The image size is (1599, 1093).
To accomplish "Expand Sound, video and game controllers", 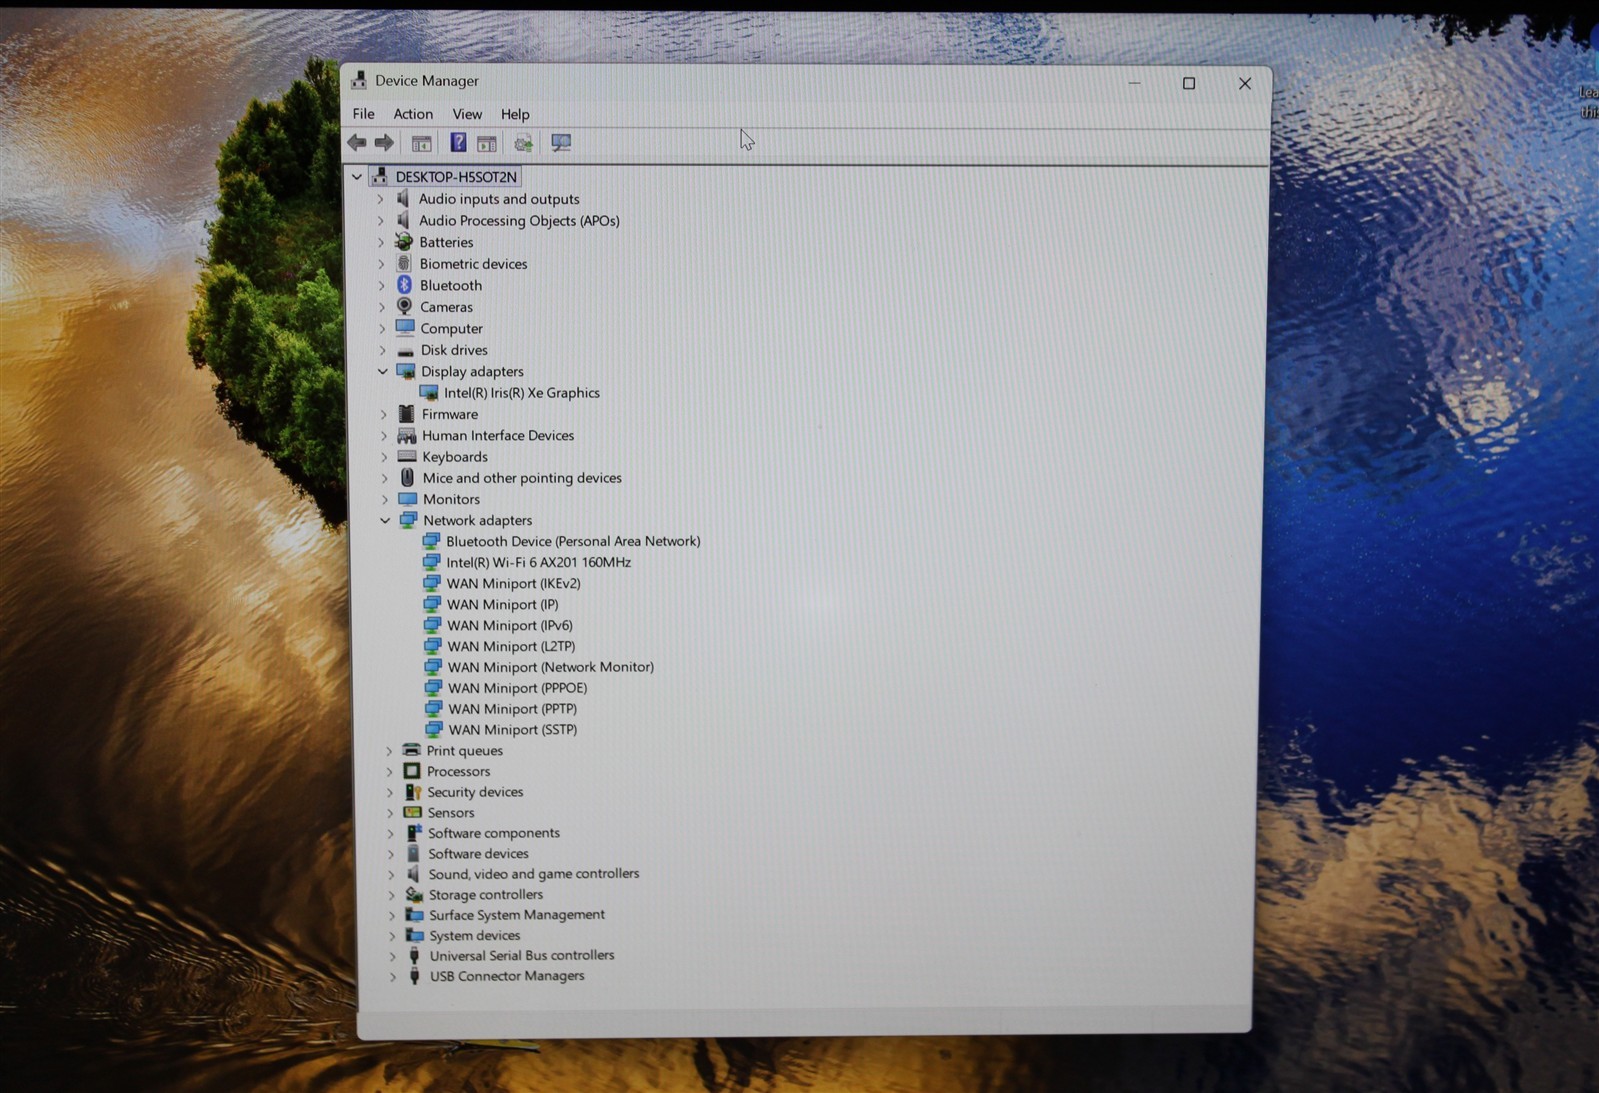I will [x=391, y=874].
